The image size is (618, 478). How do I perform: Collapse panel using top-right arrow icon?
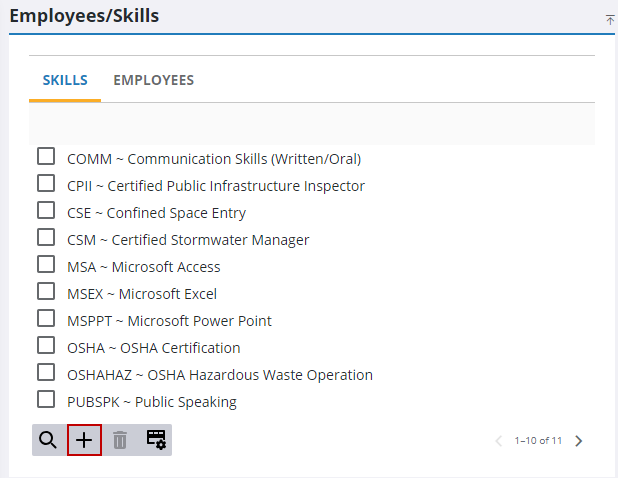pos(609,19)
